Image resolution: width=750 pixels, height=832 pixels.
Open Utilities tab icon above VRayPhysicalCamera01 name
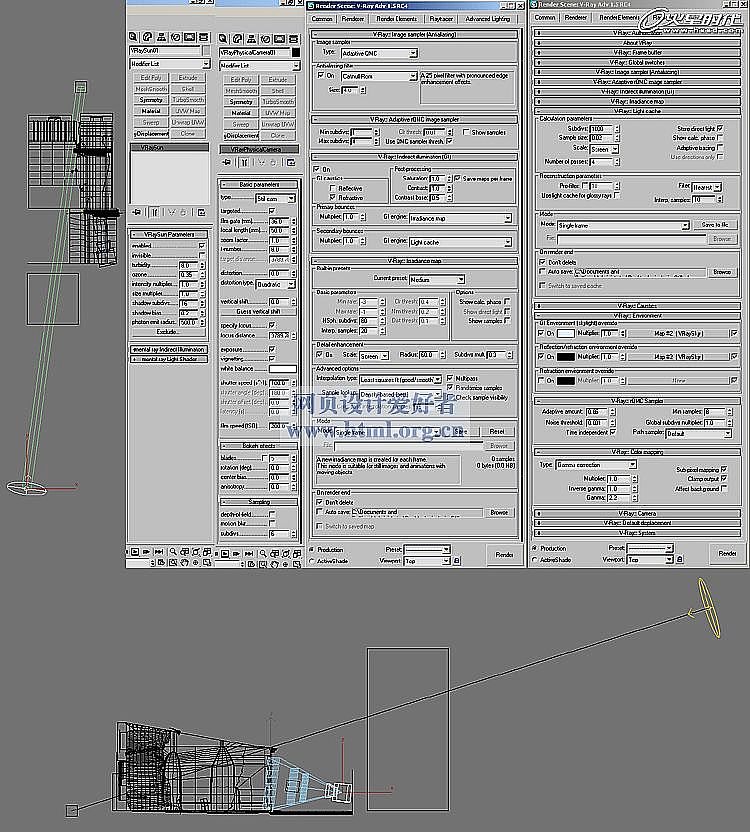coord(294,39)
